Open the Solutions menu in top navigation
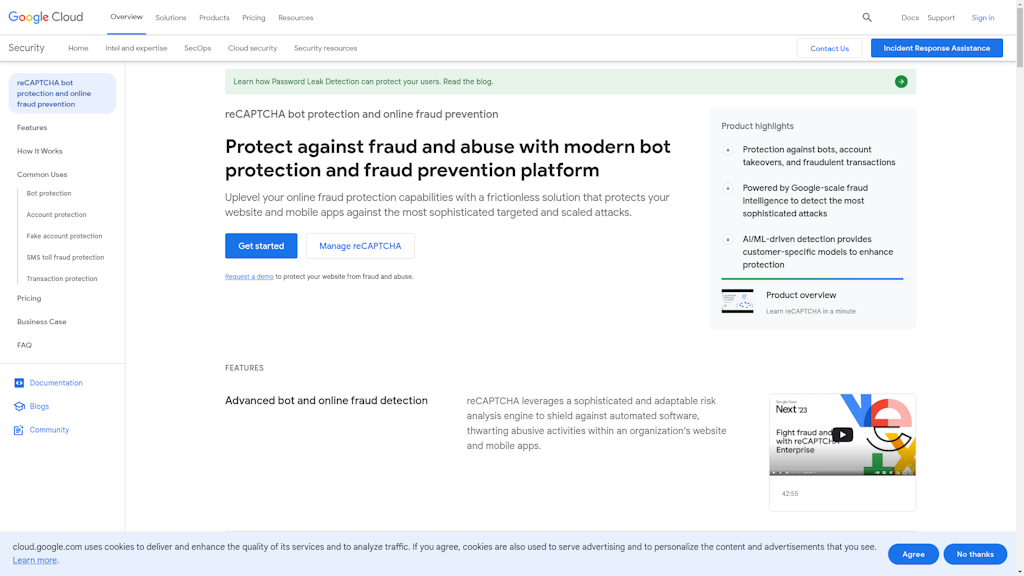 point(171,18)
